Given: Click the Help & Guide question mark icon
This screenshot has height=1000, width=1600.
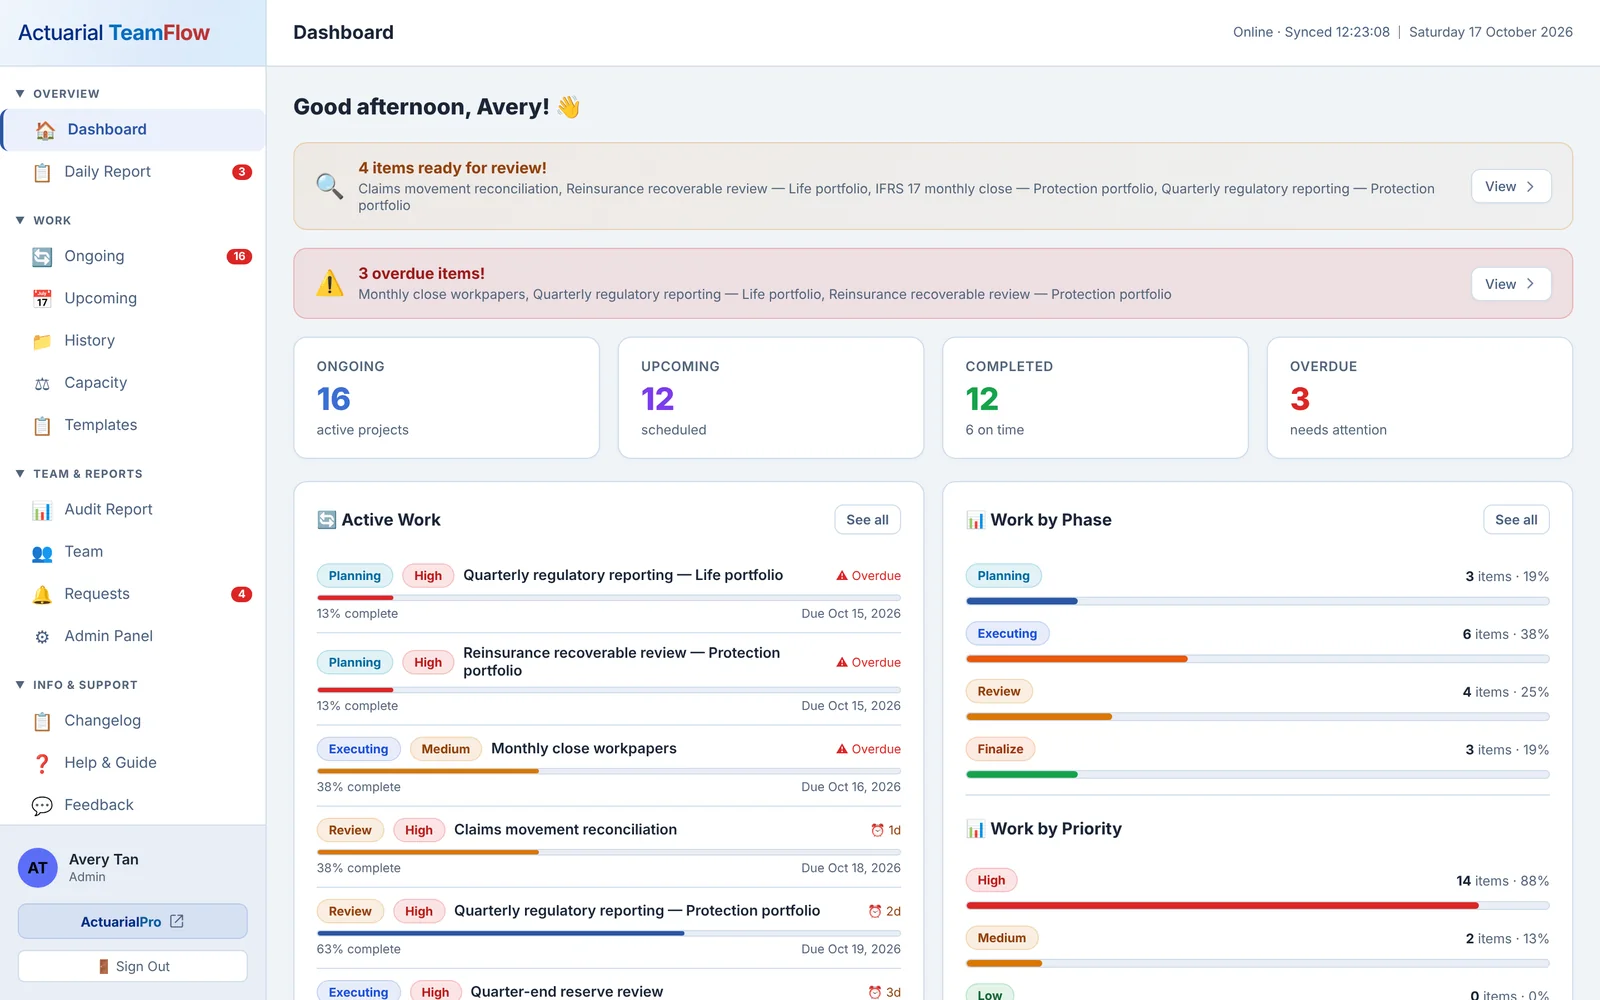Looking at the screenshot, I should click(x=42, y=763).
